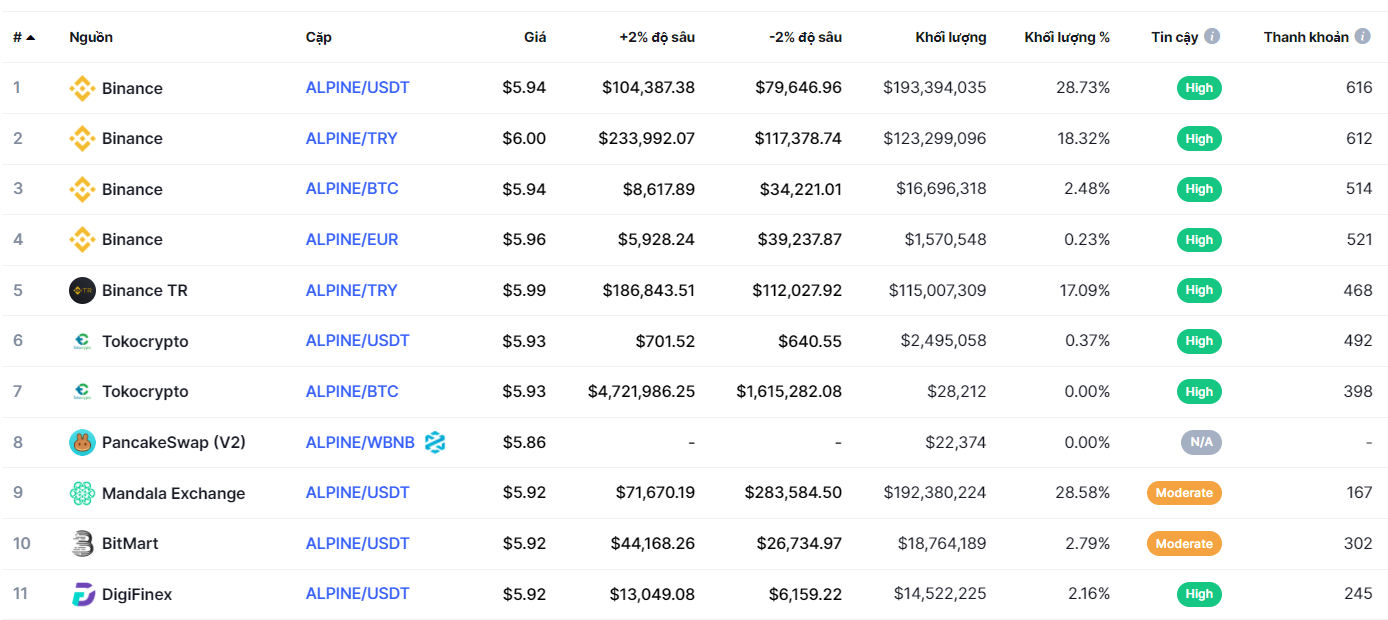Click the info icon next to Thanh khoản
Image resolution: width=1388 pixels, height=620 pixels.
[1362, 37]
